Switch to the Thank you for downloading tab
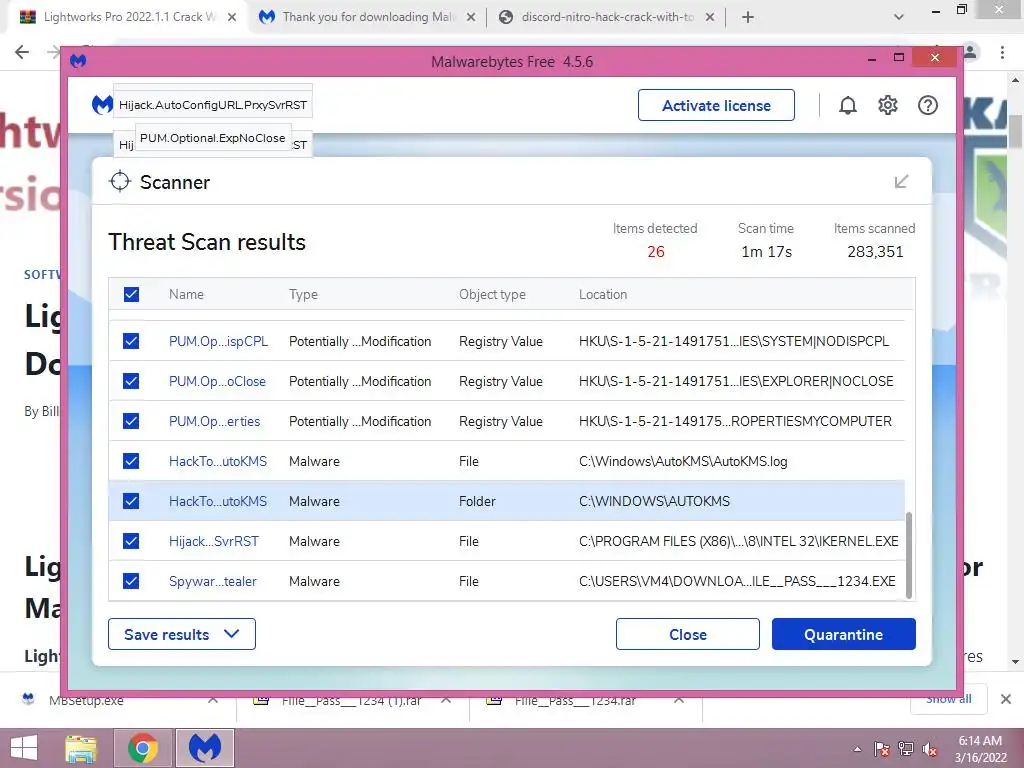 tap(367, 17)
